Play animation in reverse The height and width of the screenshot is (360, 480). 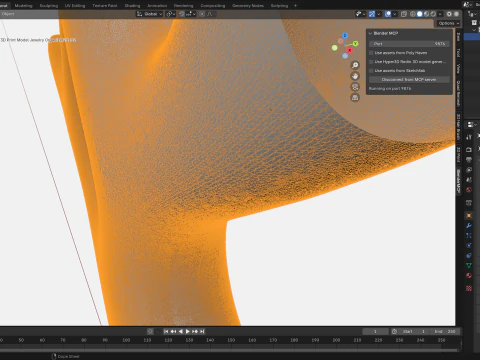point(181,331)
